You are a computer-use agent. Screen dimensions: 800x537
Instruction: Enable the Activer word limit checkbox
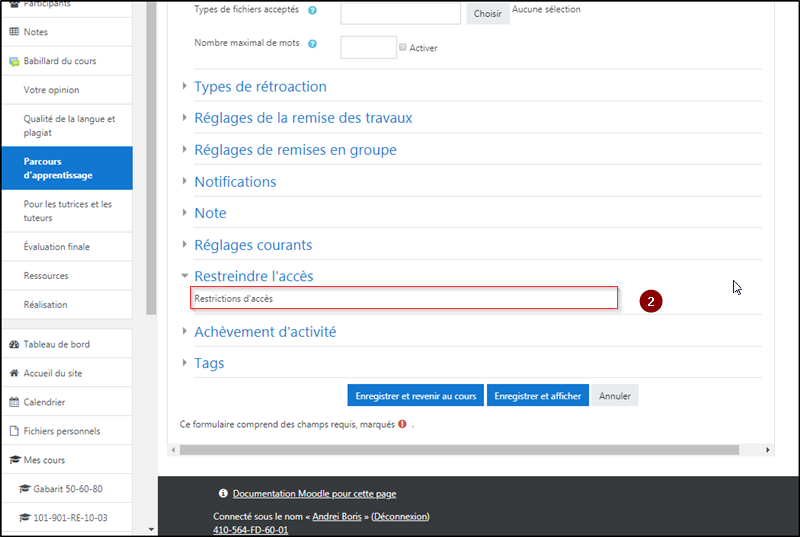pyautogui.click(x=403, y=47)
